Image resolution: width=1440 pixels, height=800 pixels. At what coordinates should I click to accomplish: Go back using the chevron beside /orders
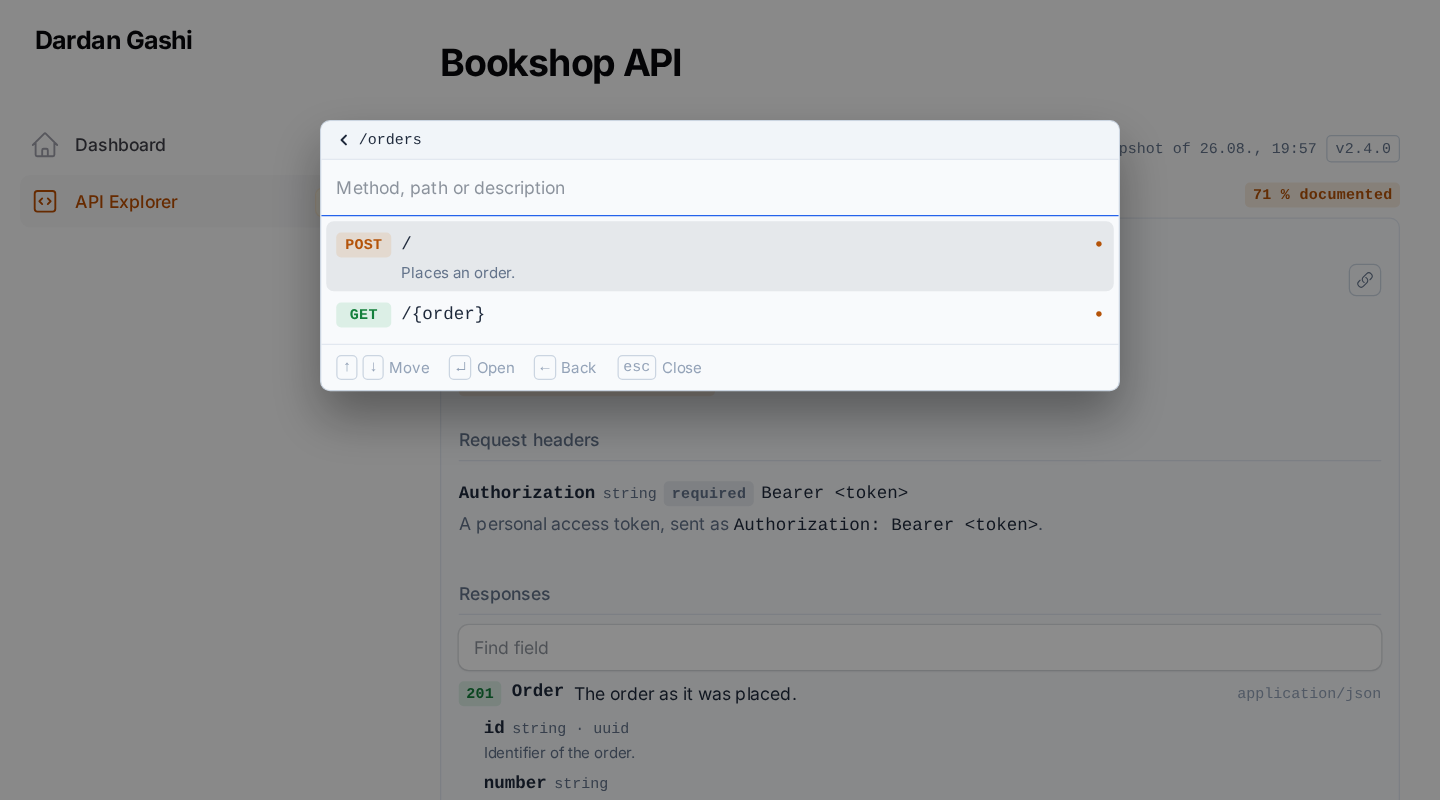(x=344, y=140)
